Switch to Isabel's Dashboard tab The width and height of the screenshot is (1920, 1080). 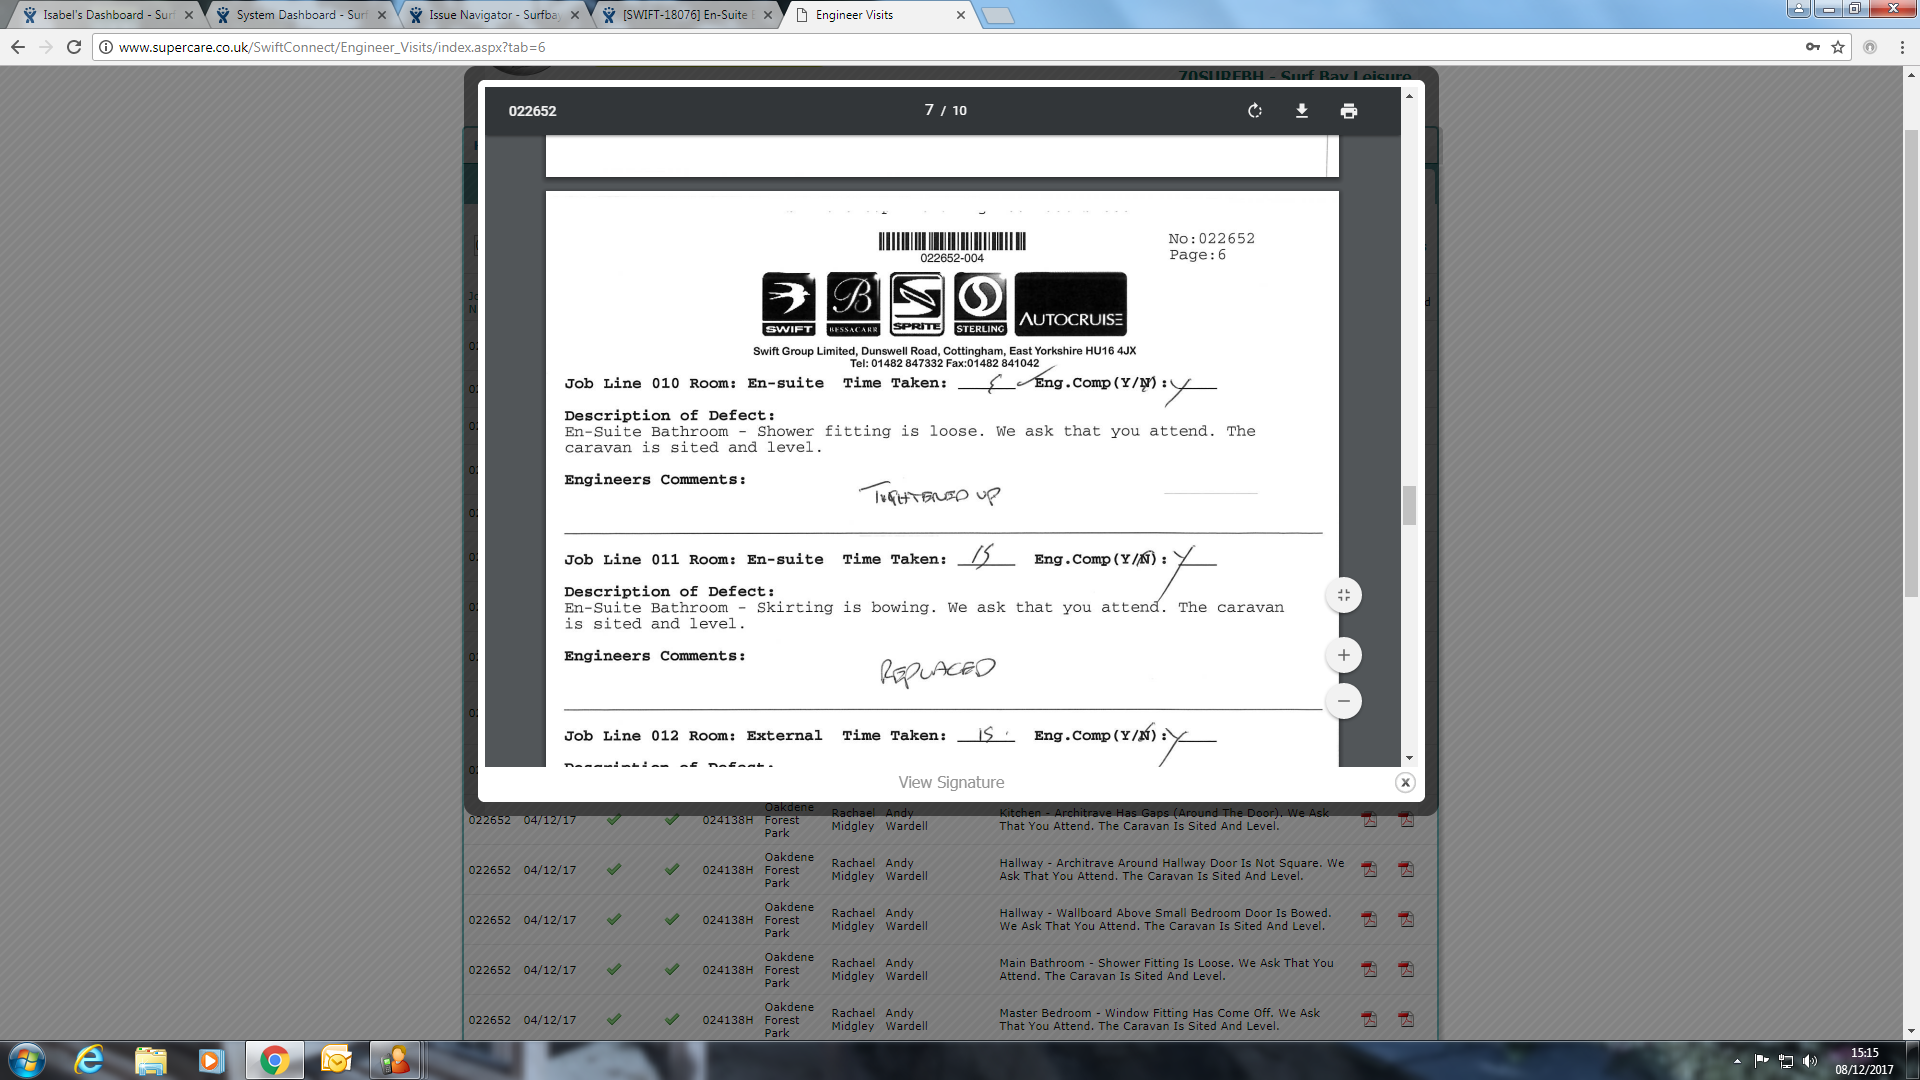106,15
